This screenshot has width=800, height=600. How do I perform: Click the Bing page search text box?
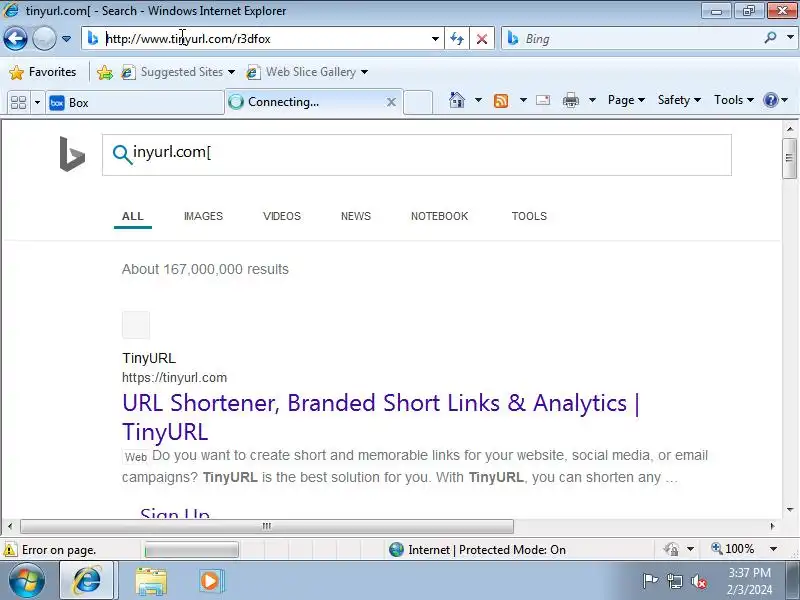(416, 155)
